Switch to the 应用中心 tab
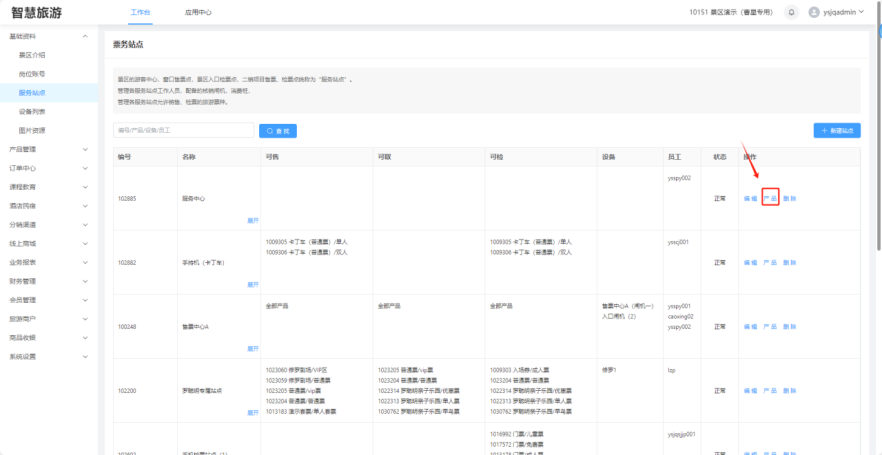The width and height of the screenshot is (882, 455). click(199, 12)
